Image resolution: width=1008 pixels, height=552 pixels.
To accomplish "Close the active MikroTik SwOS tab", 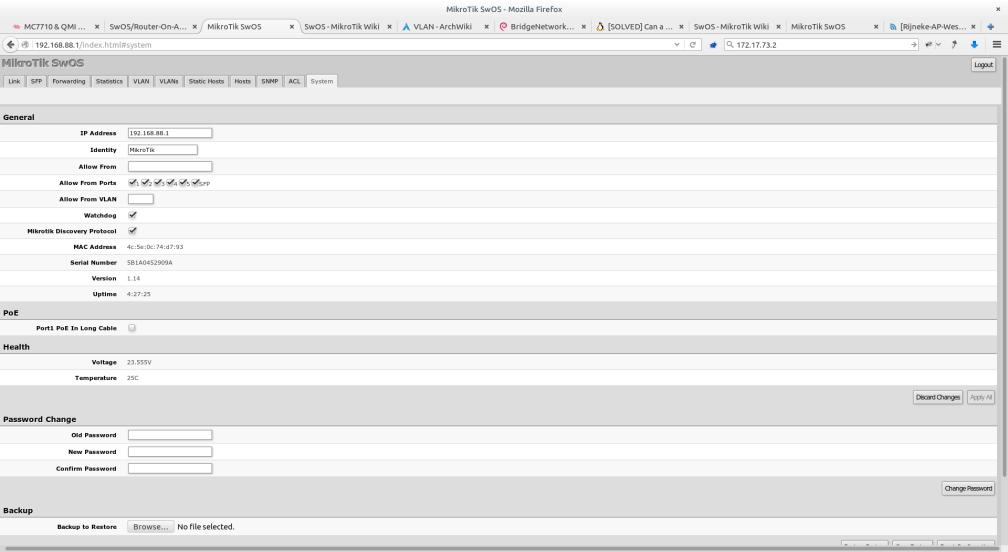I will (x=291, y=26).
